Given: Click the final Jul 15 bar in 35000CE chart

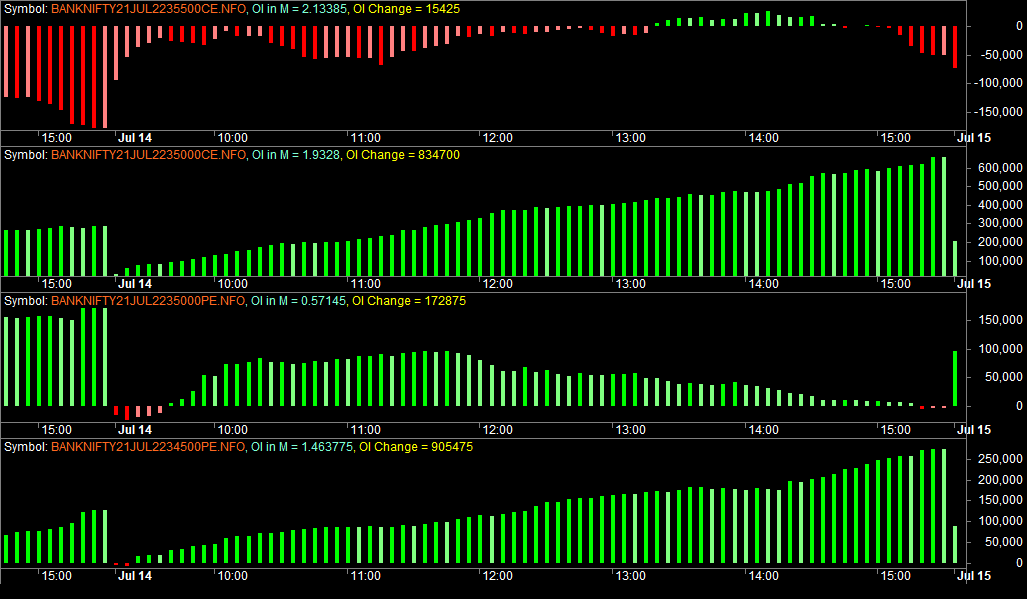Looking at the screenshot, I should (955, 259).
